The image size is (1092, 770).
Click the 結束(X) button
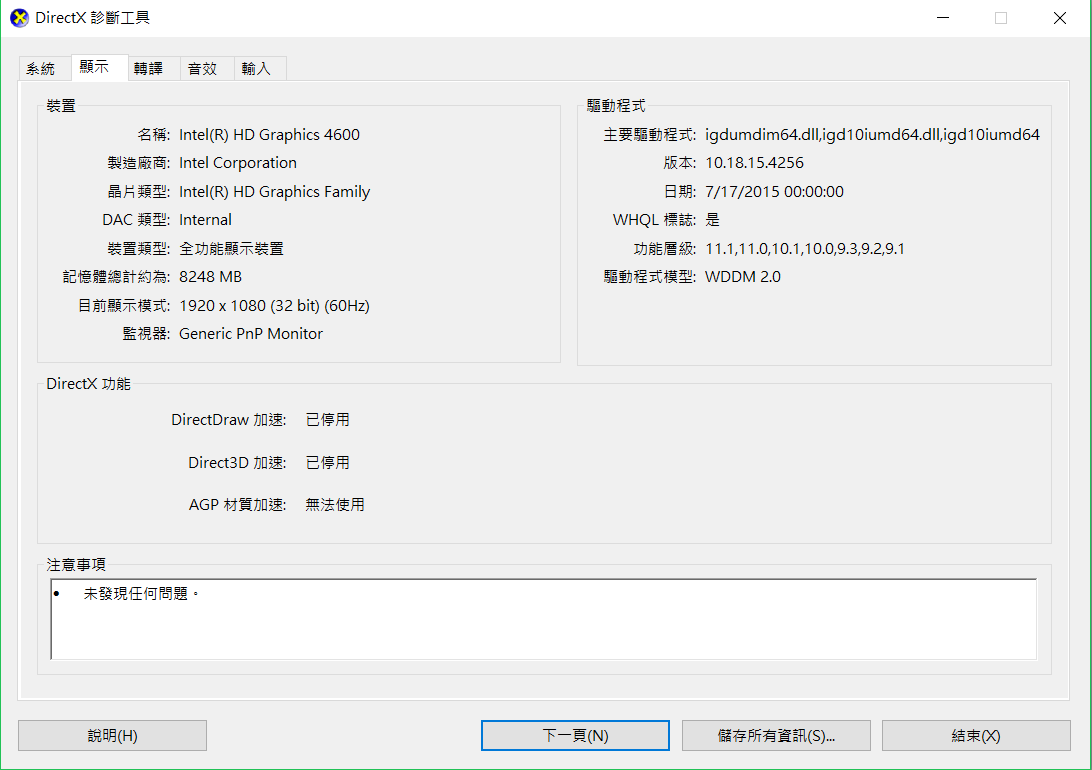976,735
